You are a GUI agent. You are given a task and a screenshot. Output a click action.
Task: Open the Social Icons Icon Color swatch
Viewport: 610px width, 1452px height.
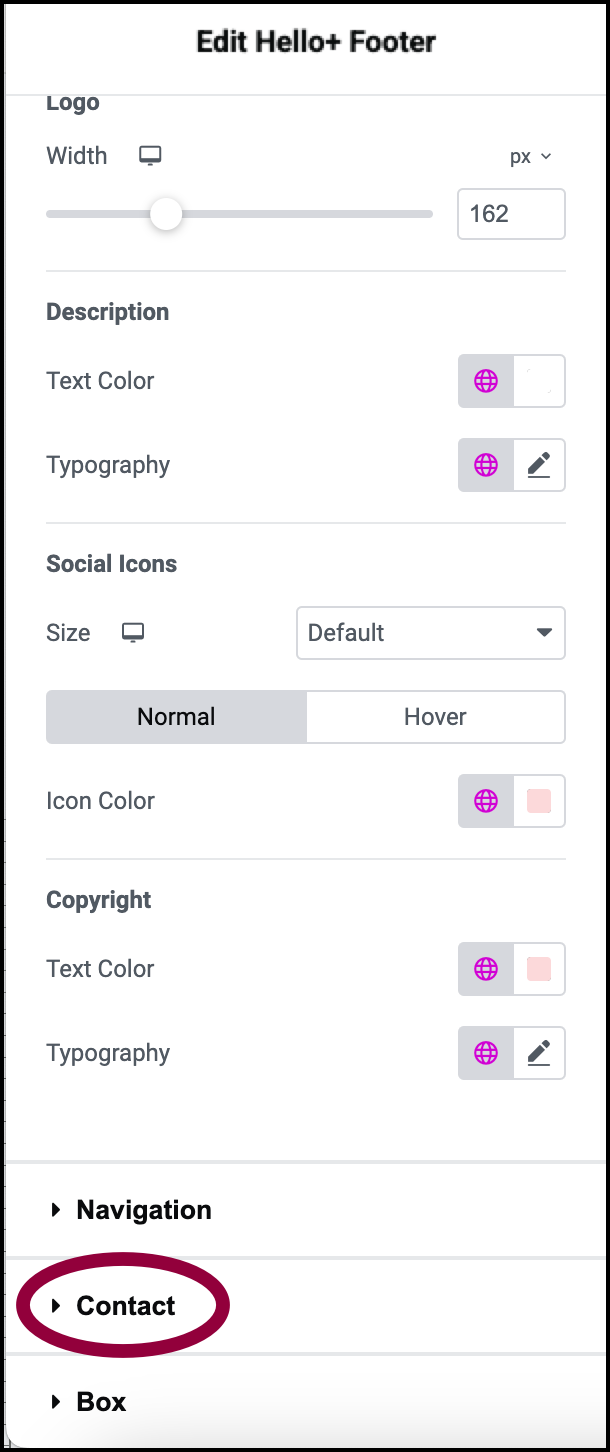tap(539, 801)
